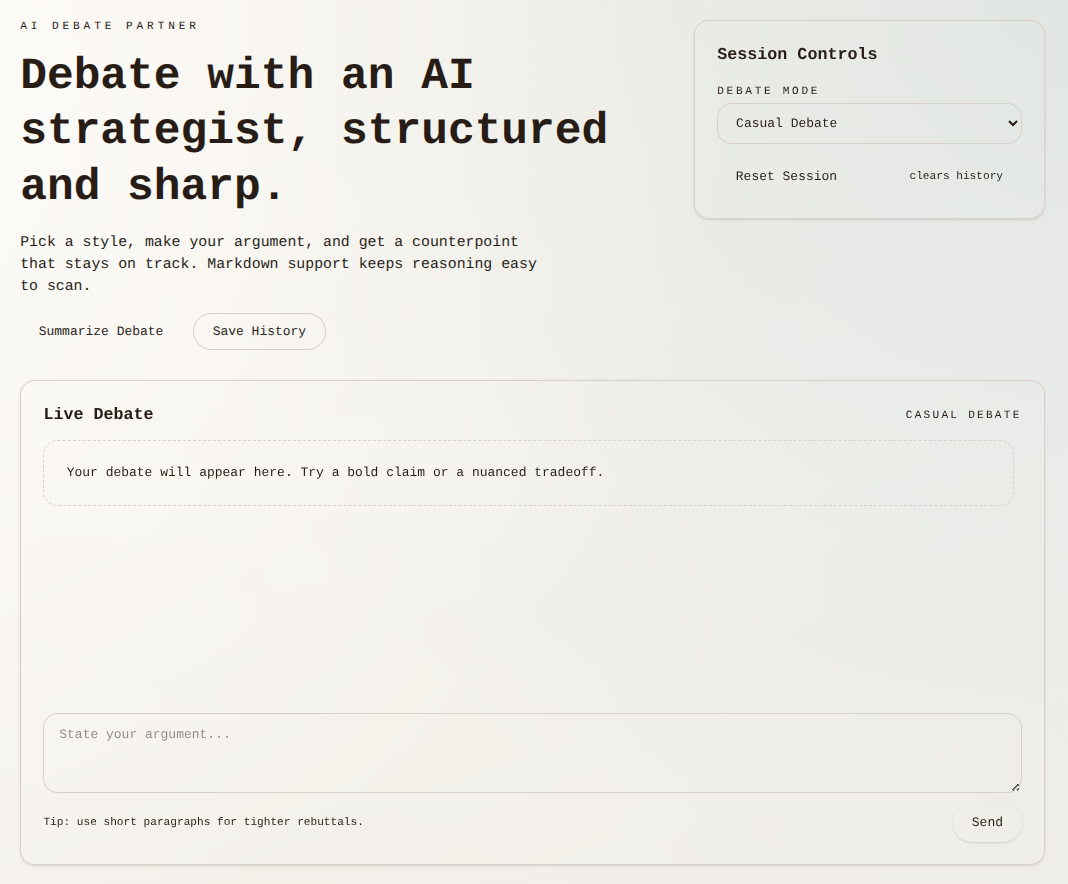The image size is (1068, 884).
Task: Click the AI DEBATE PARTNER header label
Action: [x=110, y=26]
